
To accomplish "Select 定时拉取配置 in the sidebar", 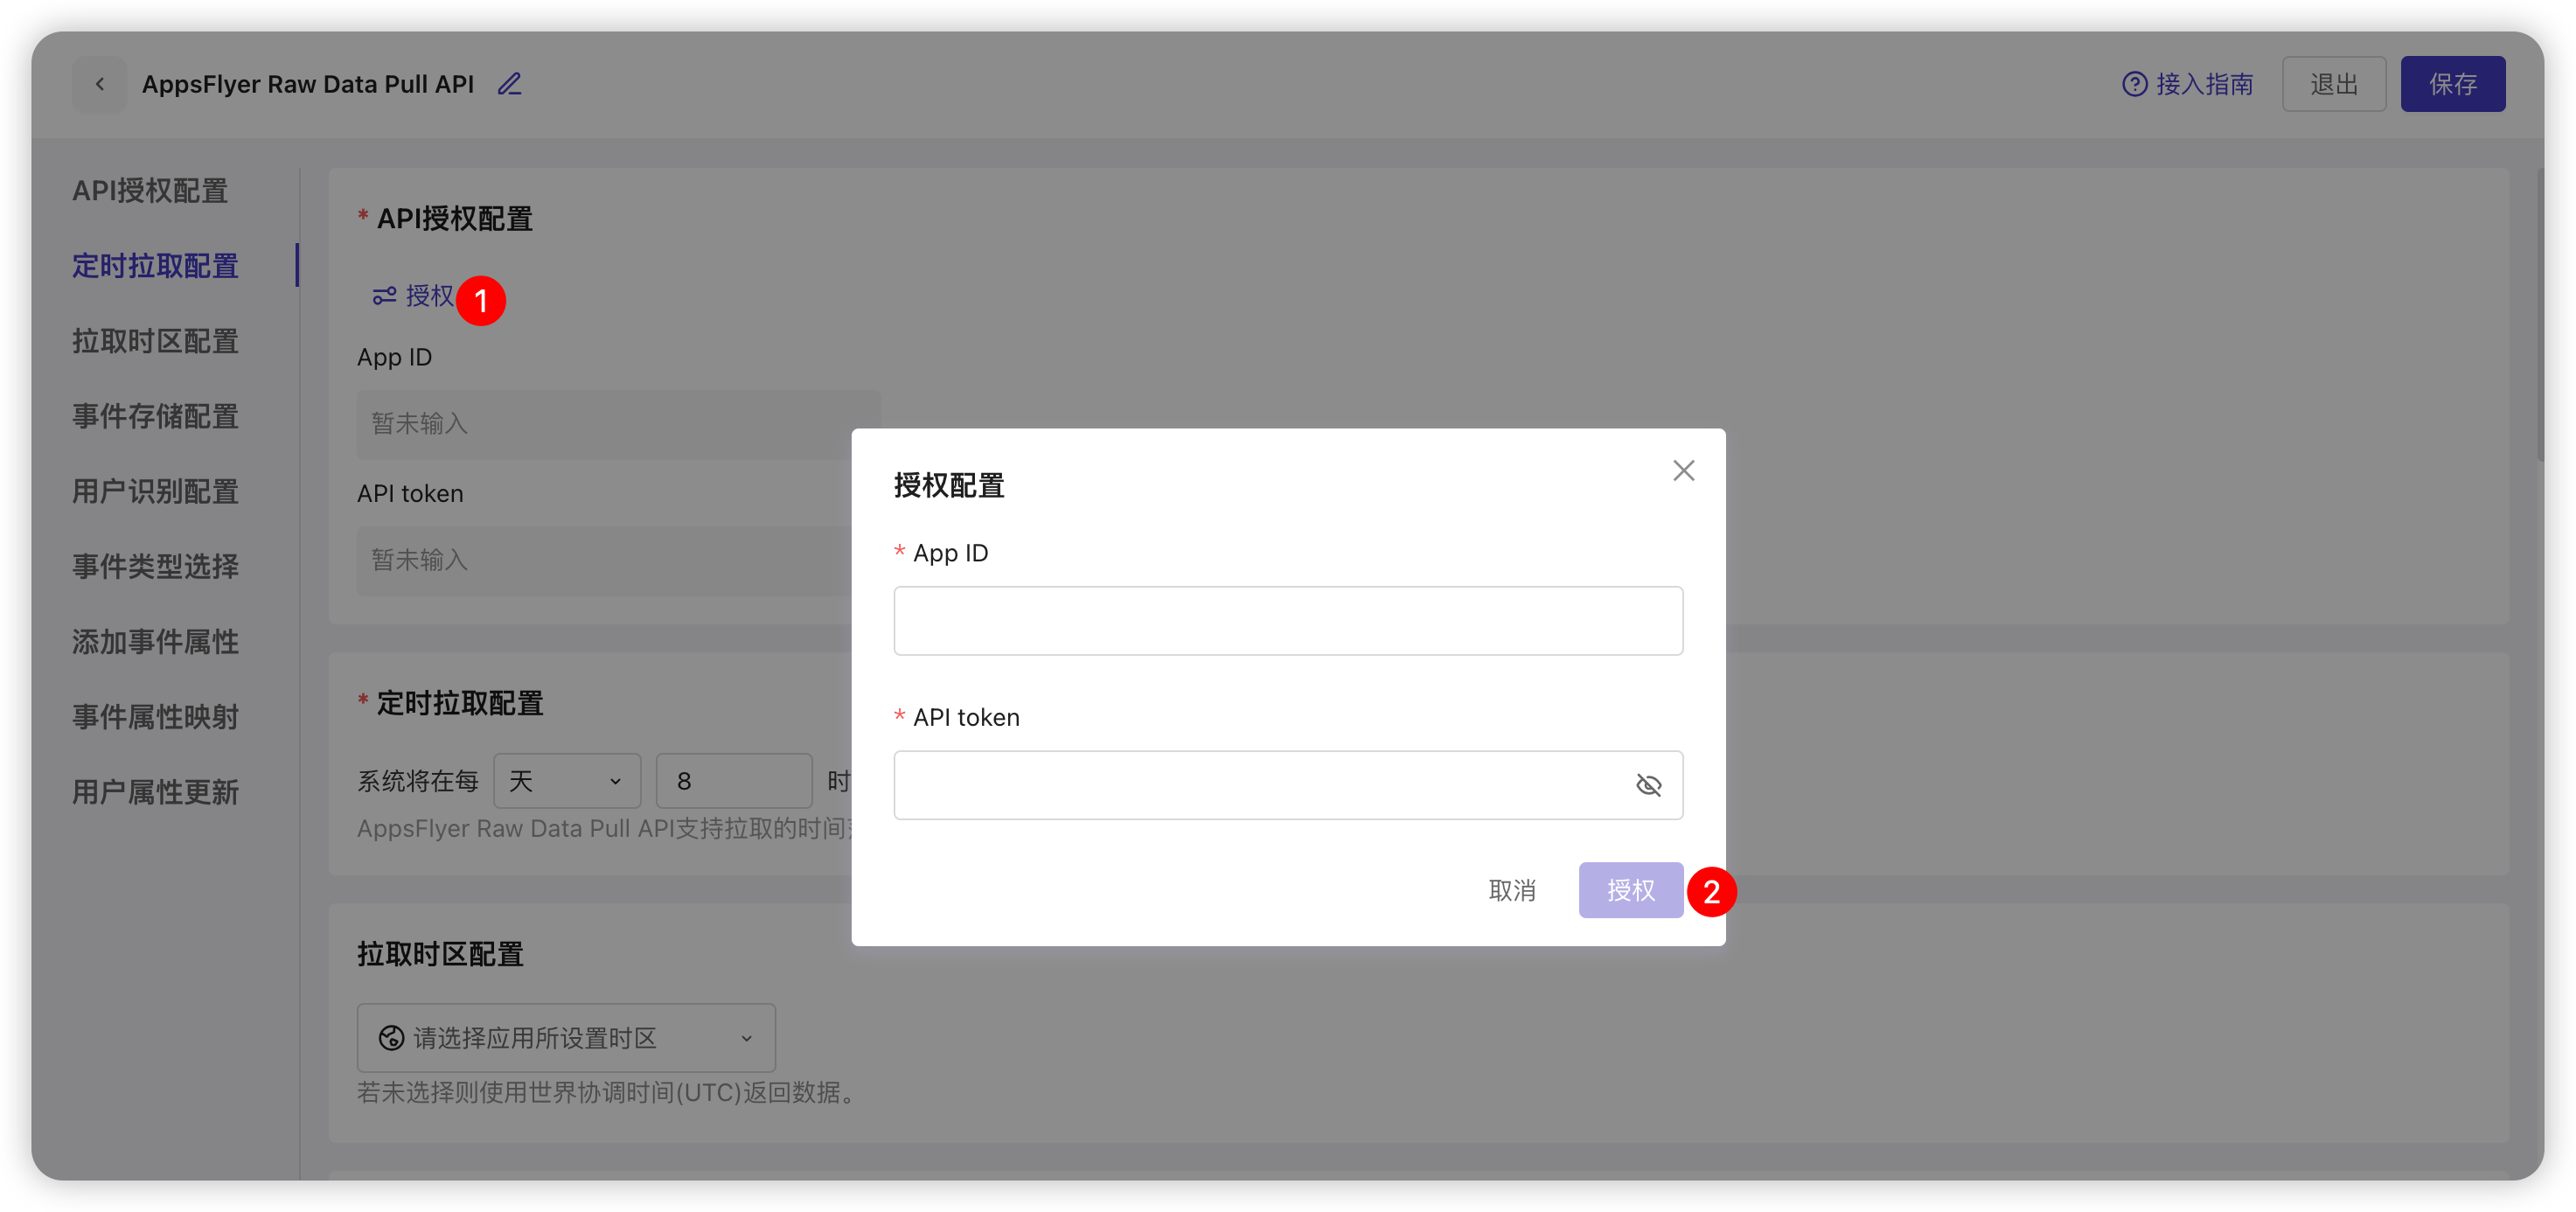I will [155, 266].
